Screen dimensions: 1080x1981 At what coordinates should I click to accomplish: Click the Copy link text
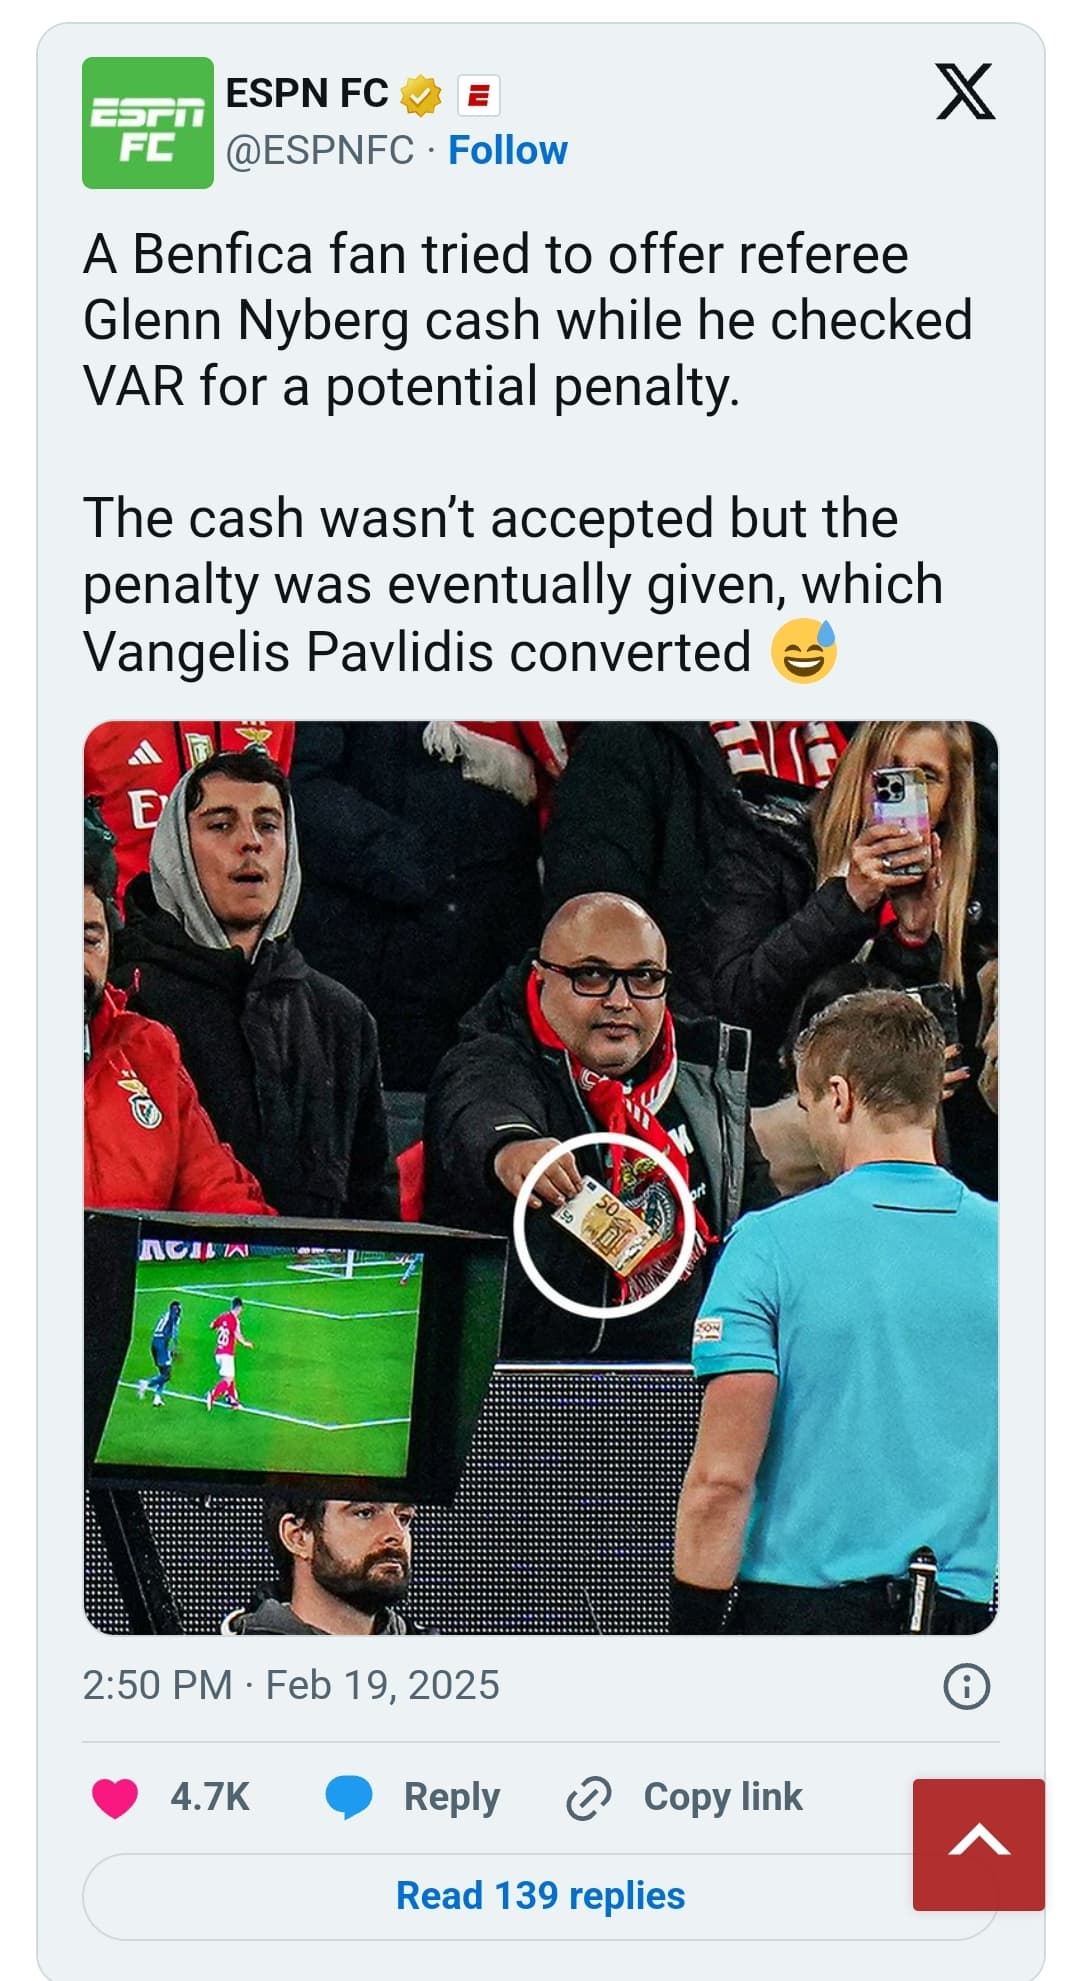723,1797
